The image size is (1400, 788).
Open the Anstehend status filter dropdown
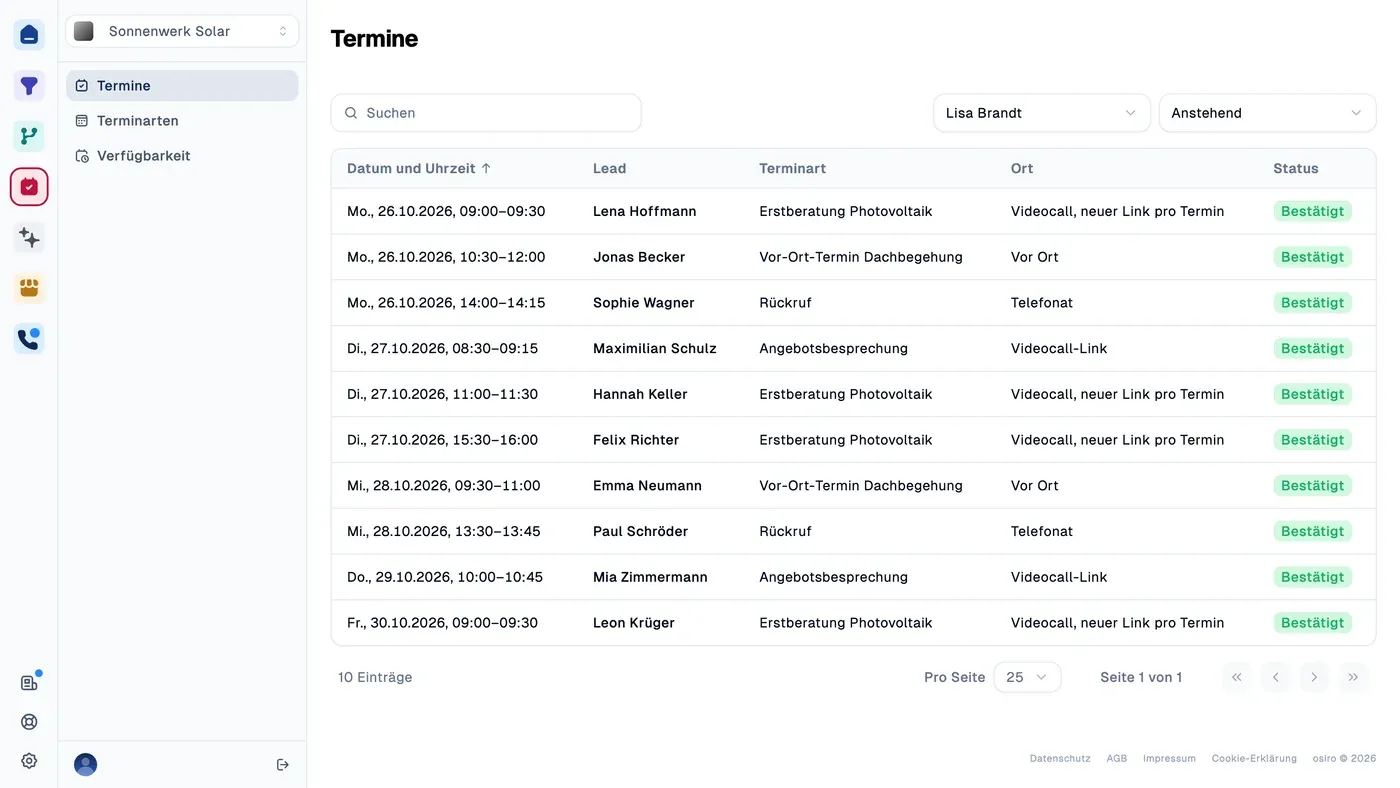(1267, 113)
